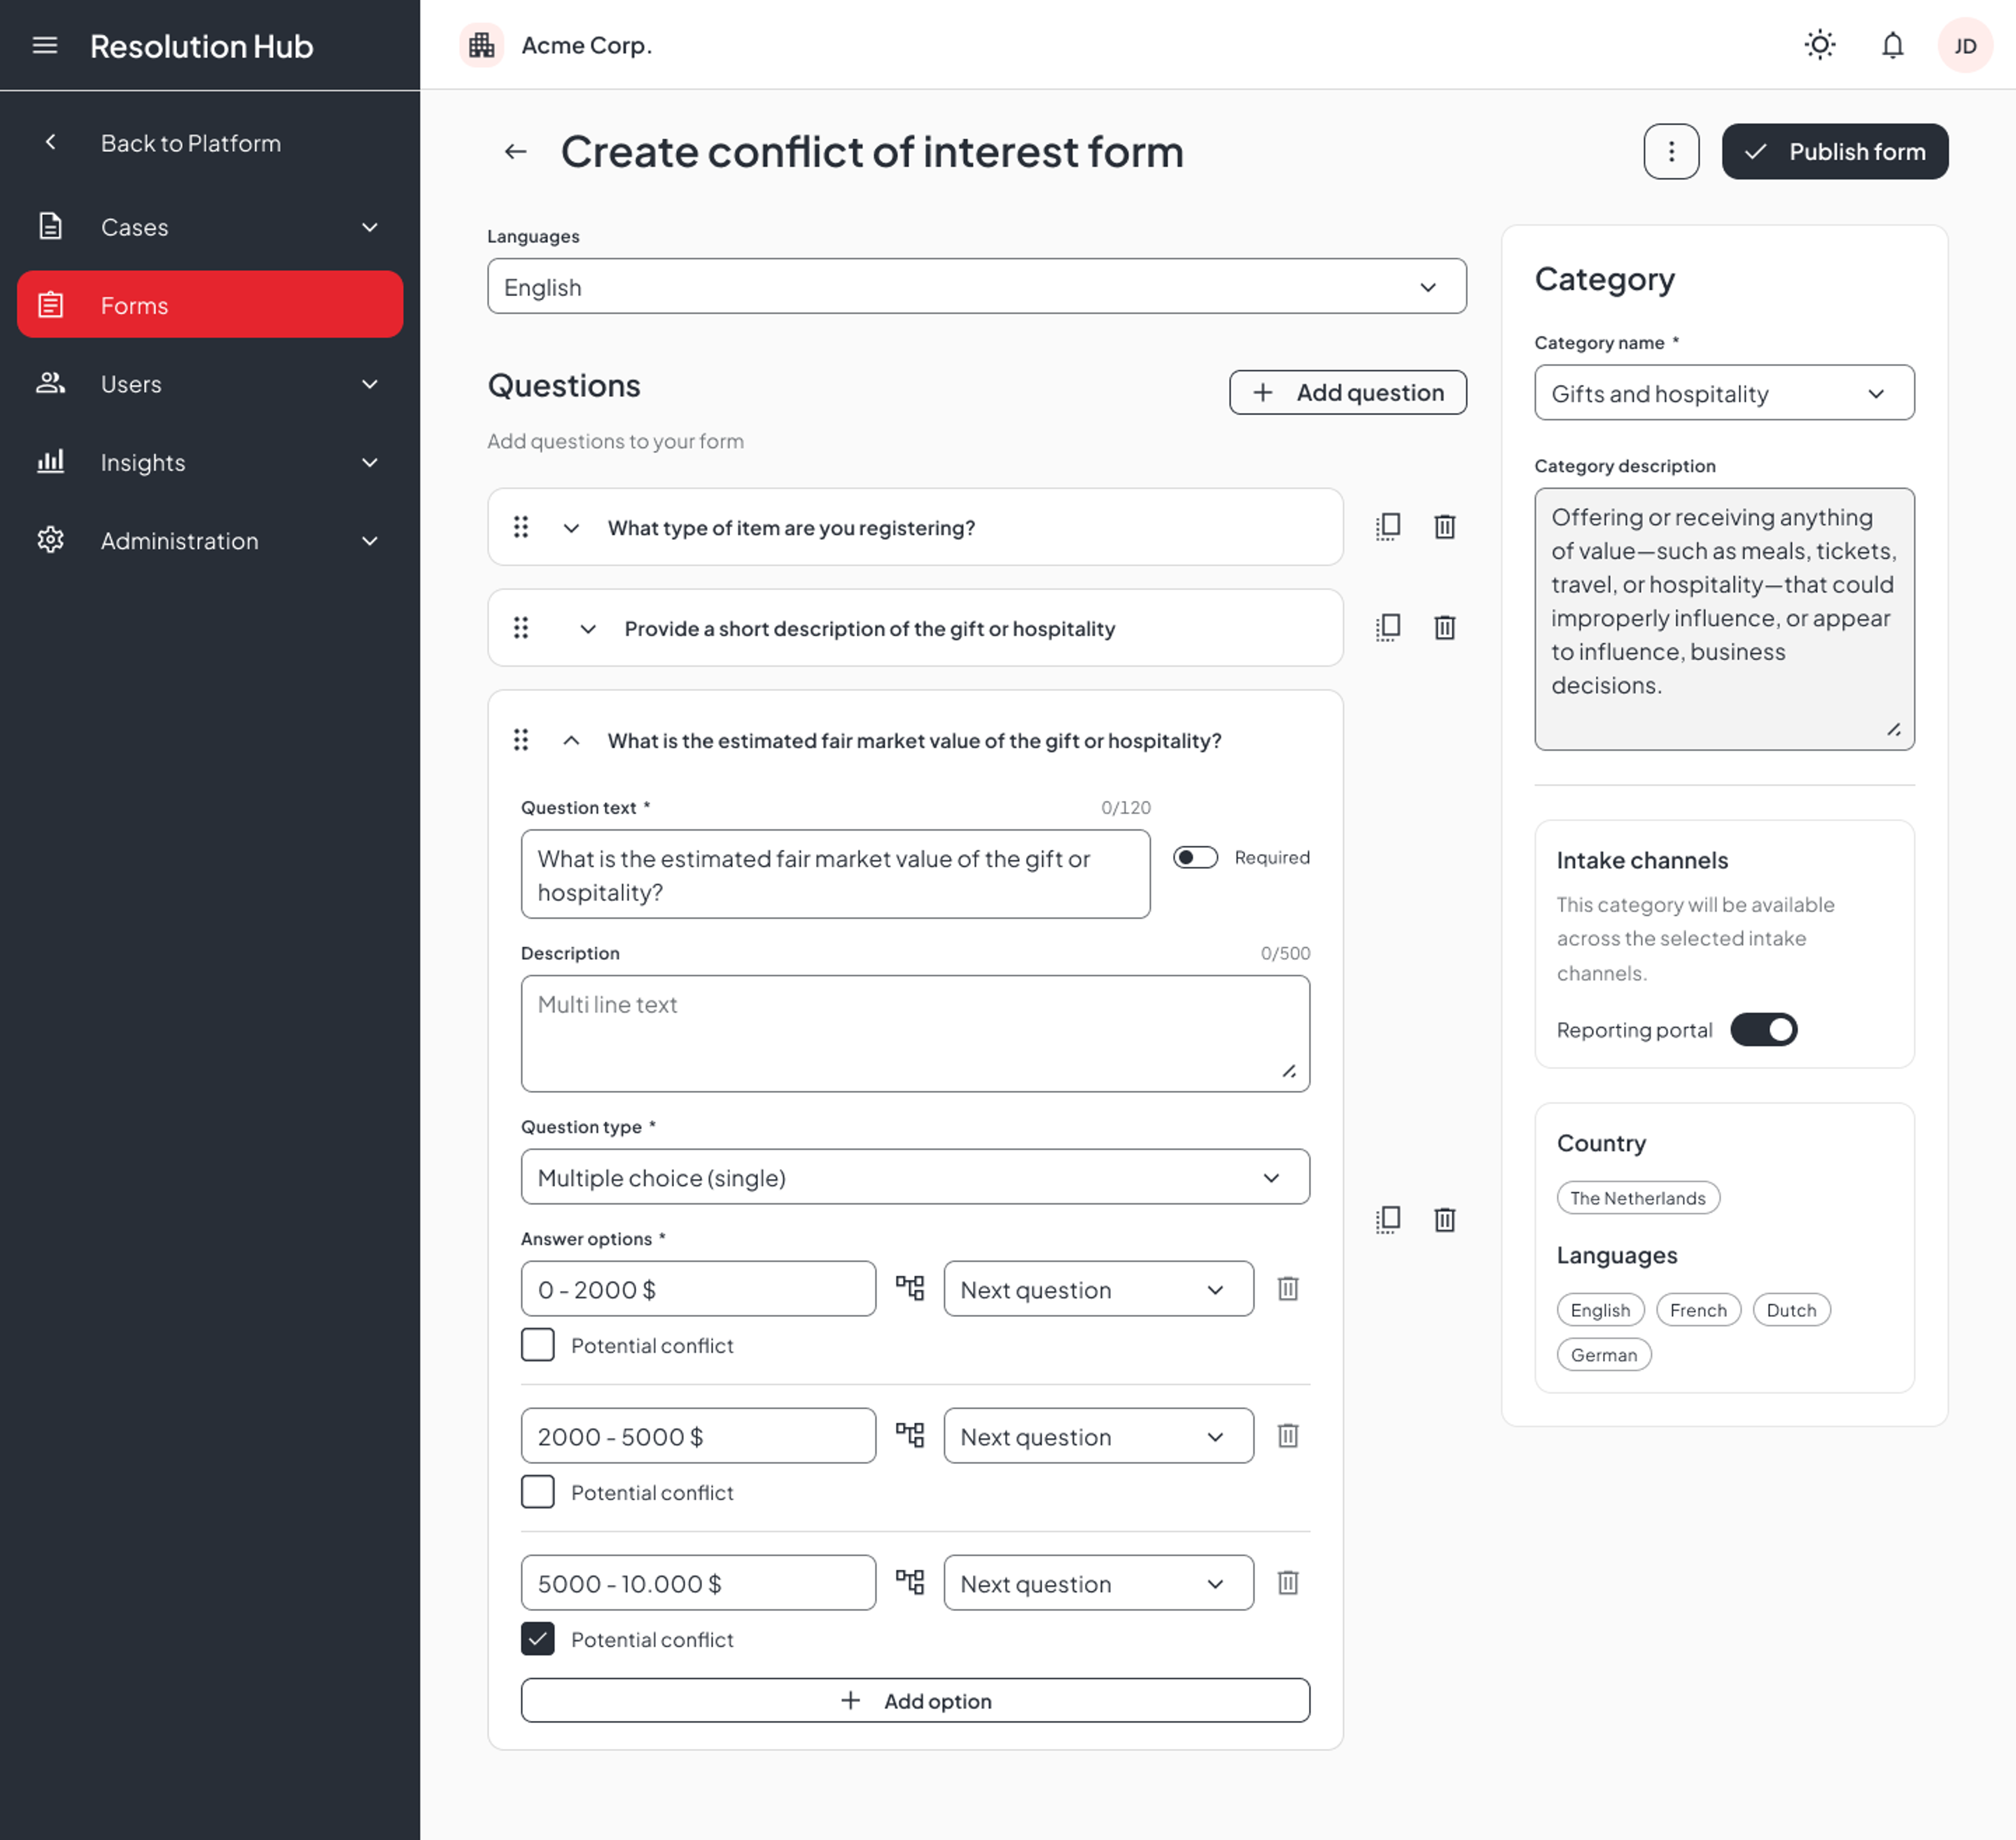
Task: Expand the Insights menu
Action: 210,462
